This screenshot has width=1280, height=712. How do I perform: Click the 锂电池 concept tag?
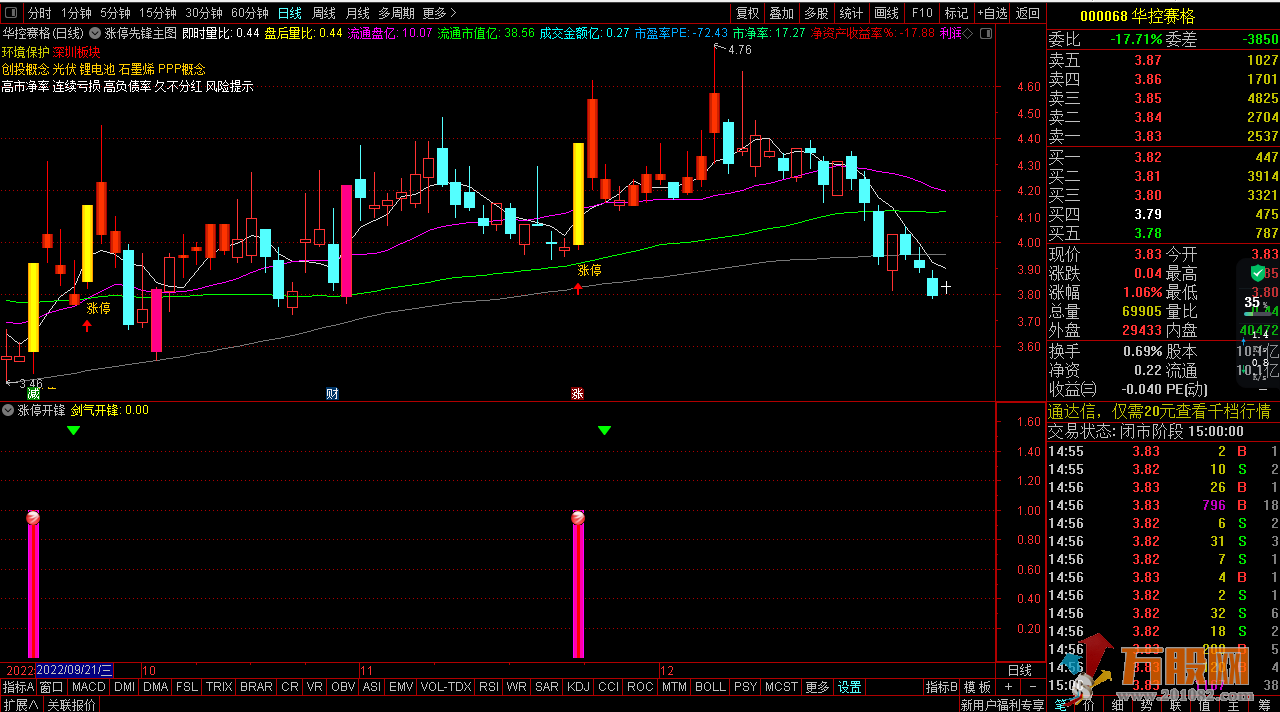[97, 69]
